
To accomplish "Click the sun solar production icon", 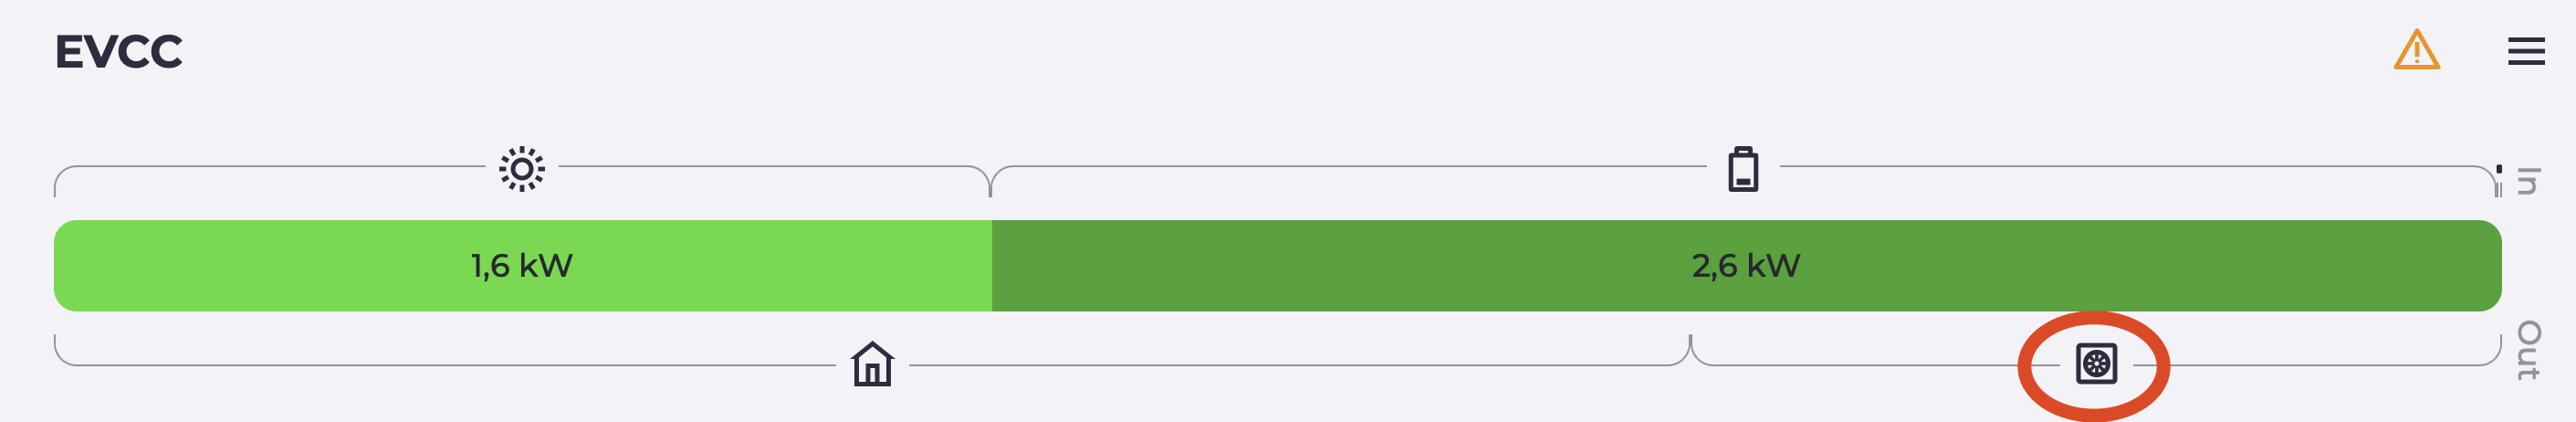I will point(521,169).
